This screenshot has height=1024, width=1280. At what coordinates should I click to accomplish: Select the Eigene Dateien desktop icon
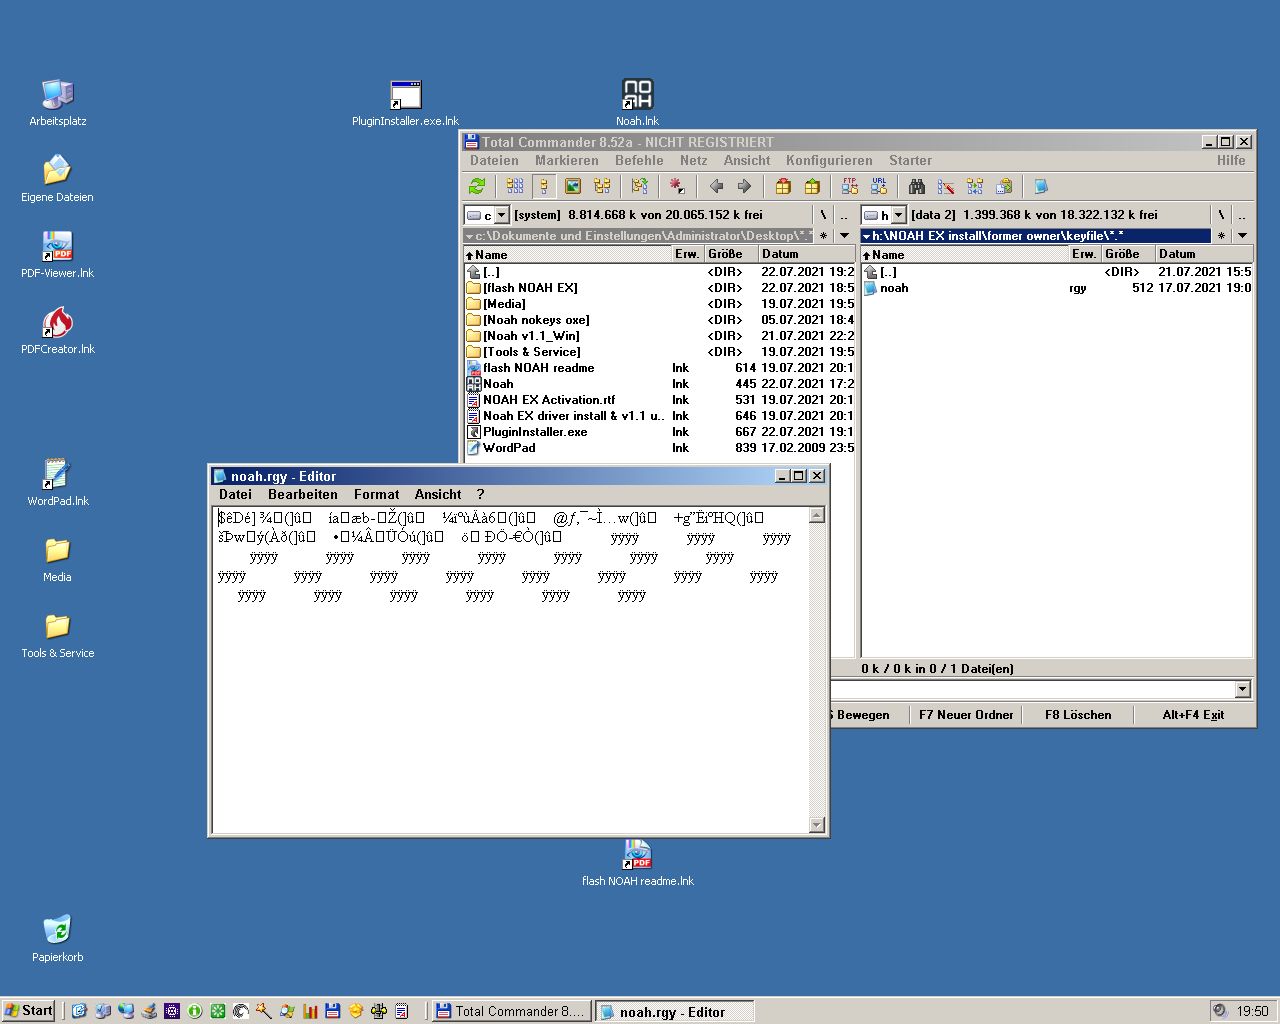tap(57, 179)
